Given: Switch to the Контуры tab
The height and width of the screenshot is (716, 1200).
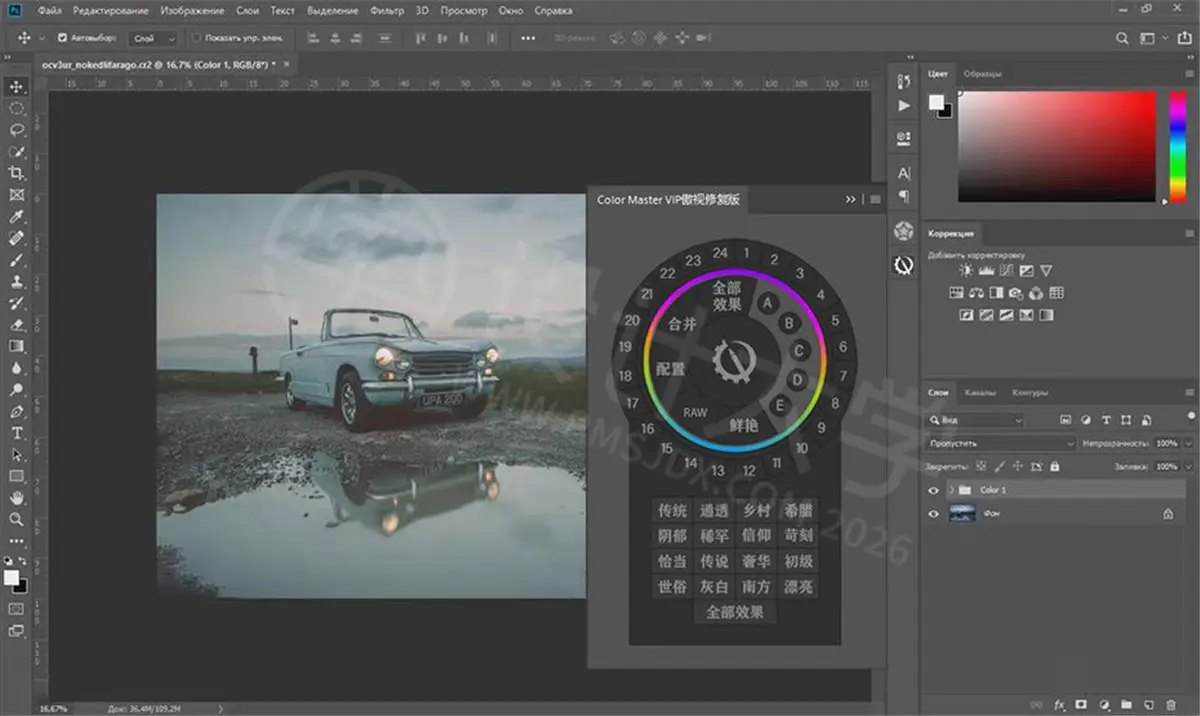Looking at the screenshot, I should click(1030, 393).
